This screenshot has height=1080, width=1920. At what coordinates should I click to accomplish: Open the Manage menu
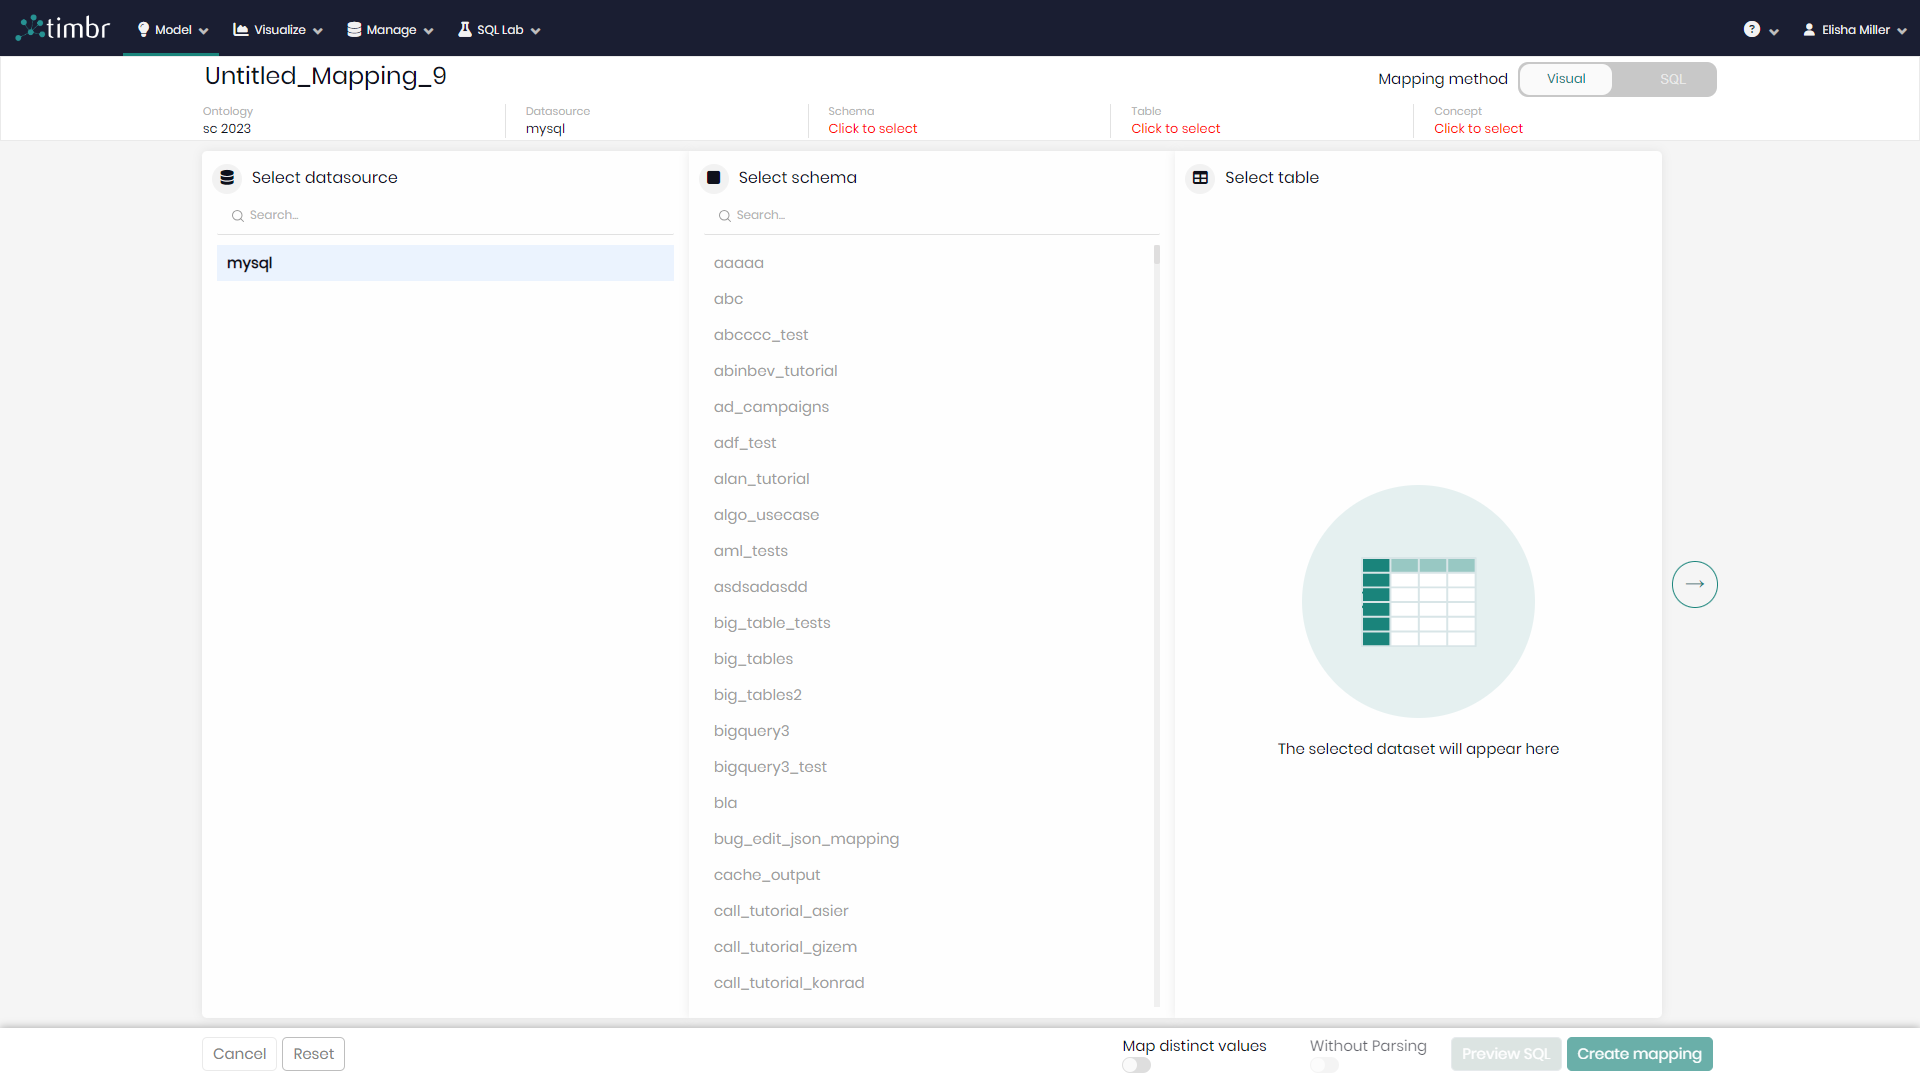[390, 29]
